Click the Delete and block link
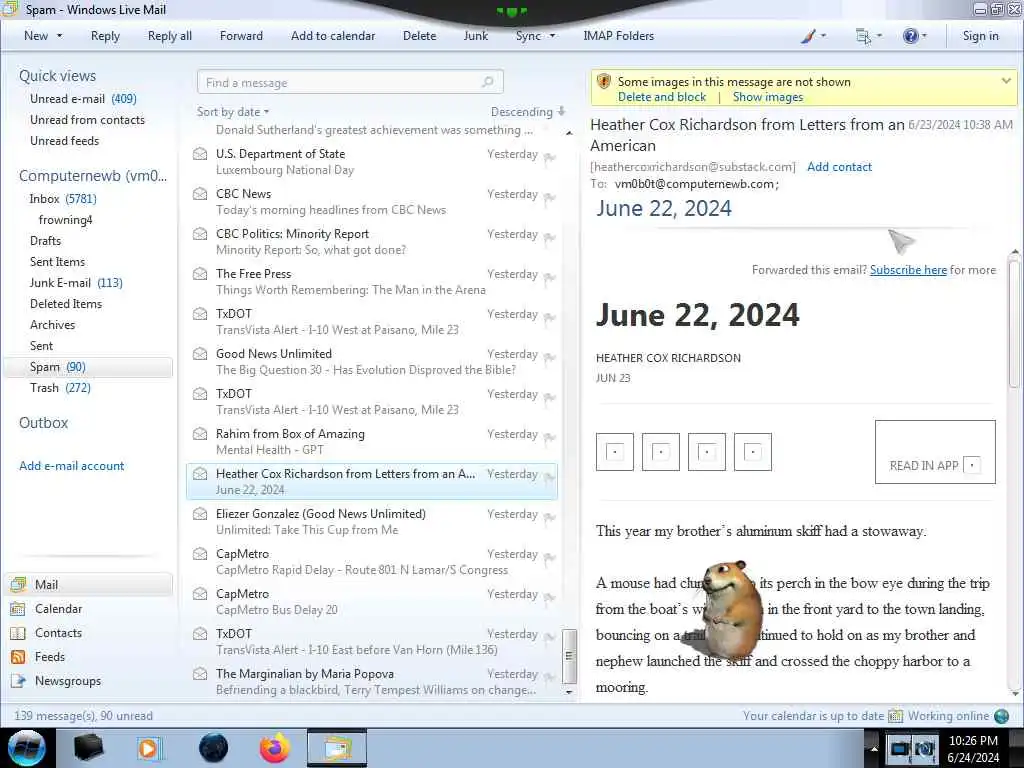 point(662,97)
